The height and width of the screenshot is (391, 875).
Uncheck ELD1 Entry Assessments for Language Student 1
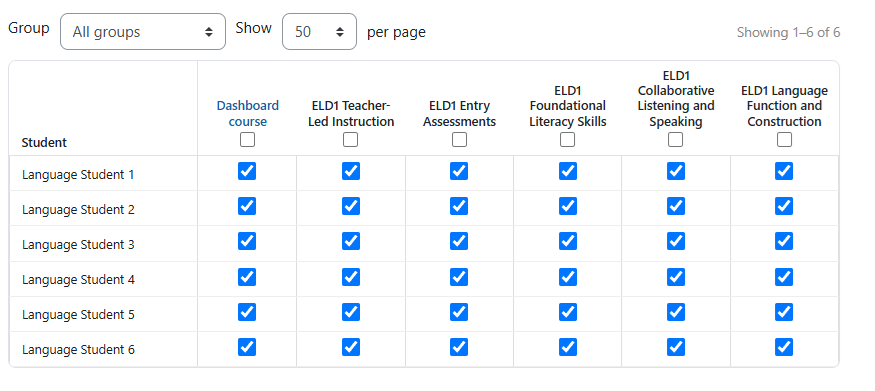tap(459, 171)
